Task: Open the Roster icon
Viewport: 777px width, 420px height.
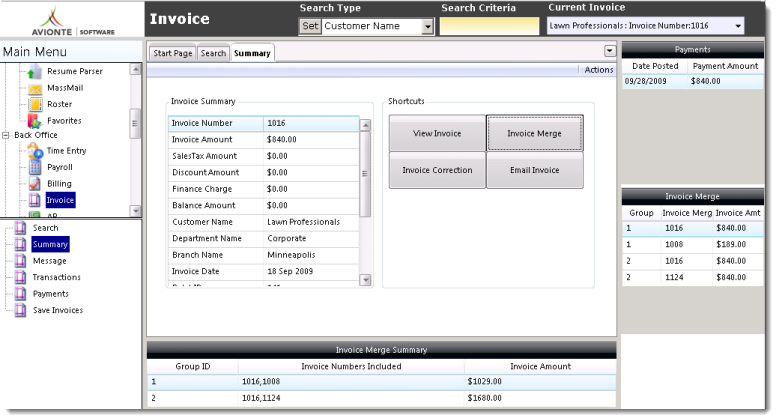Action: [x=34, y=104]
